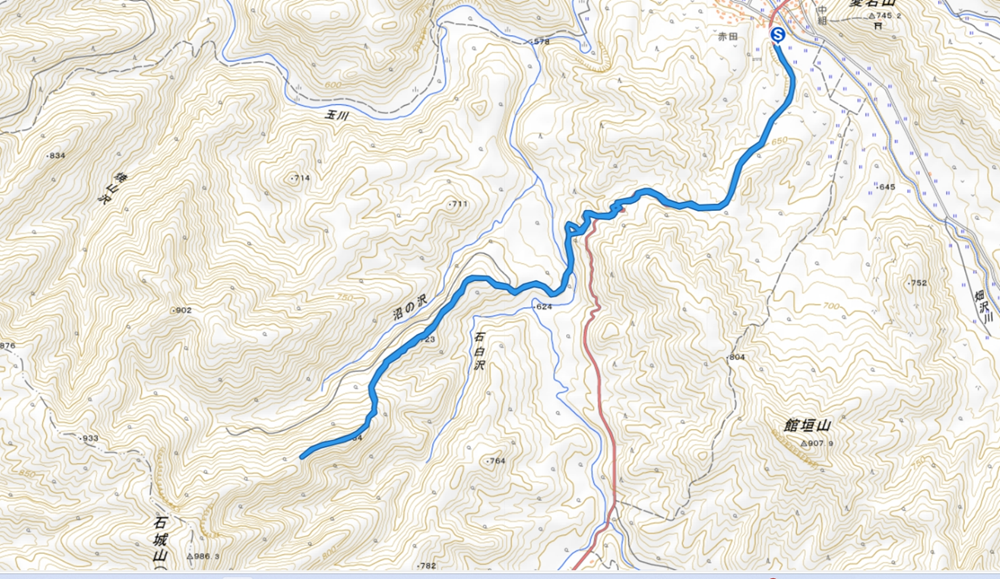
Task: Click the 玉川 river label
Action: 338,115
